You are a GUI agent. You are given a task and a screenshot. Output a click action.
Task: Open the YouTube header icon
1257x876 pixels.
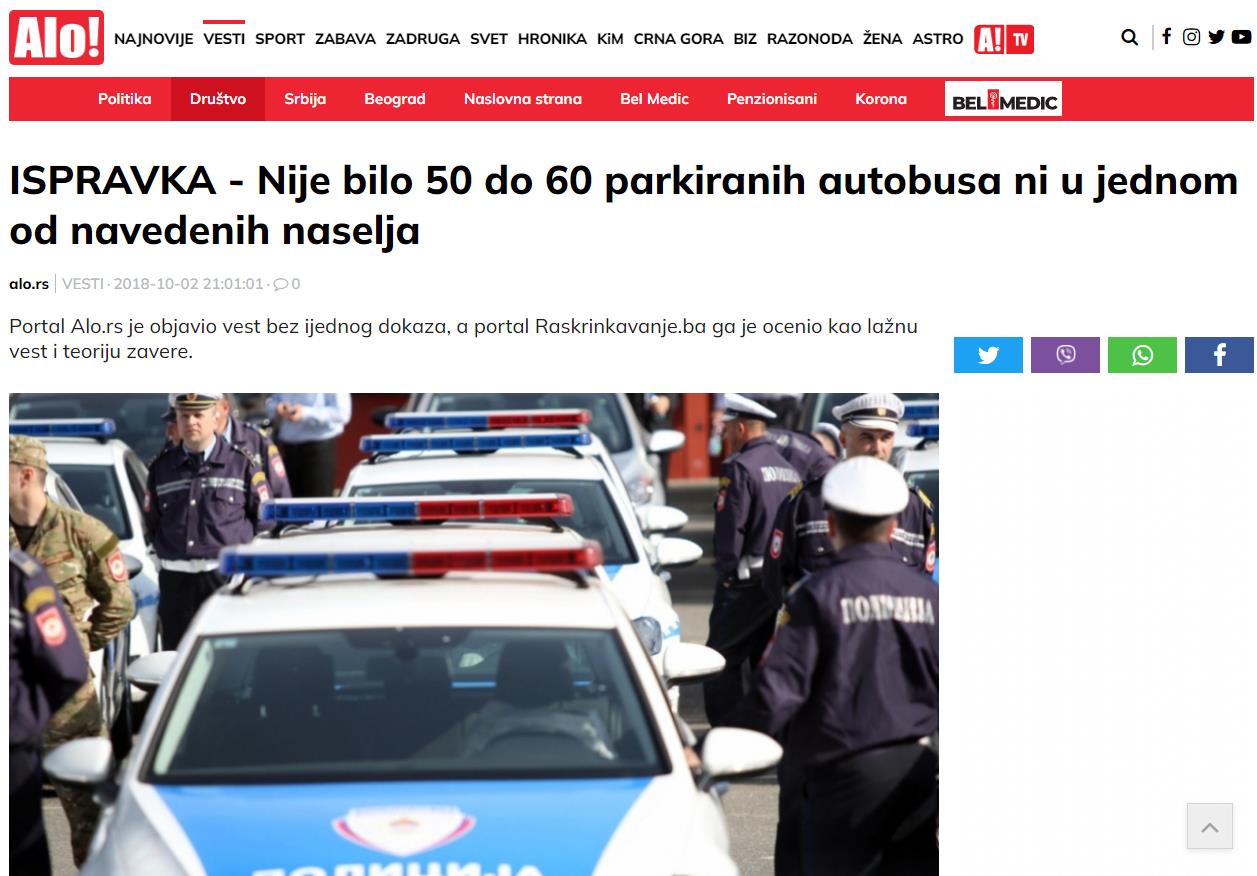coord(1241,38)
